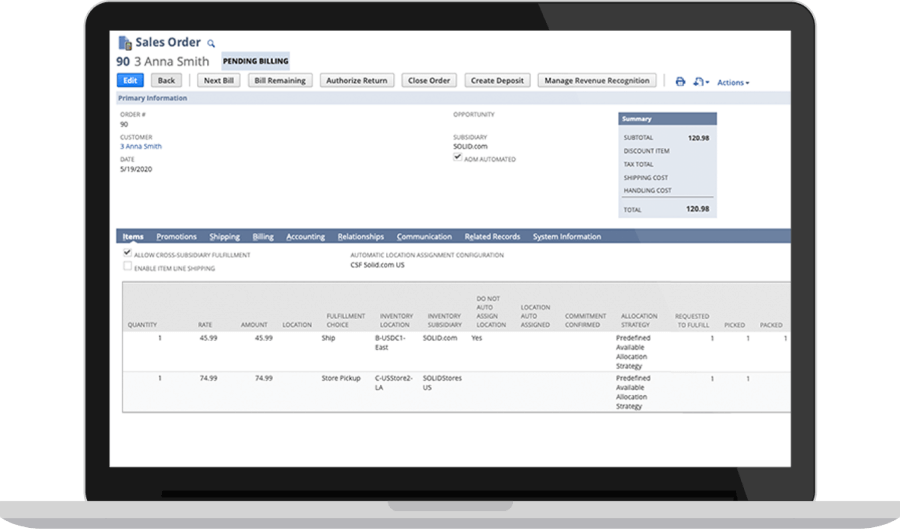Image resolution: width=900 pixels, height=529 pixels.
Task: Click the rate cell 45.99
Action: pos(208,338)
